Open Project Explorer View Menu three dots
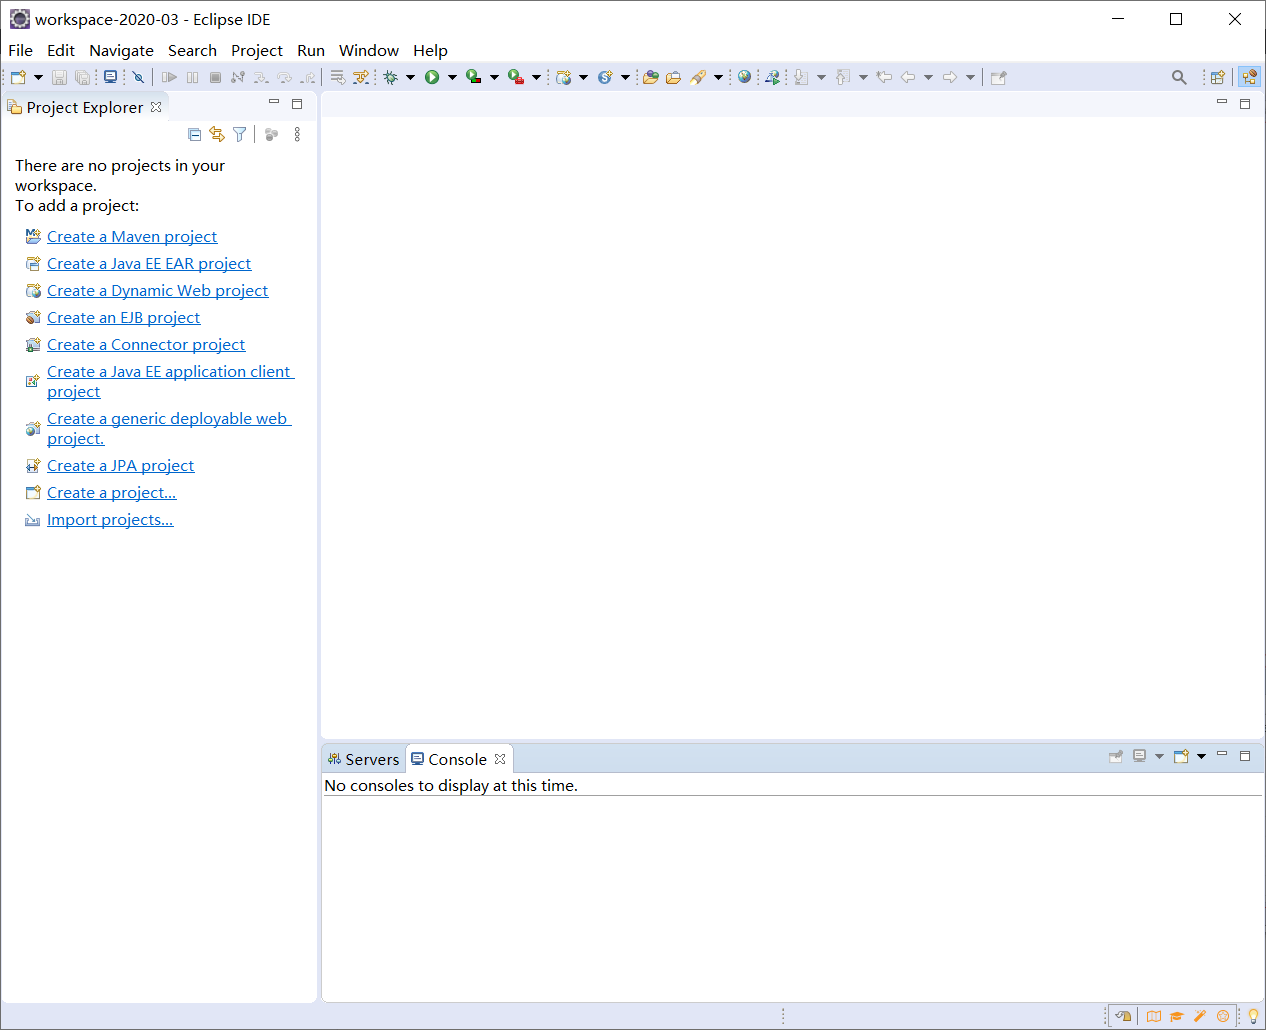1266x1030 pixels. tap(297, 134)
